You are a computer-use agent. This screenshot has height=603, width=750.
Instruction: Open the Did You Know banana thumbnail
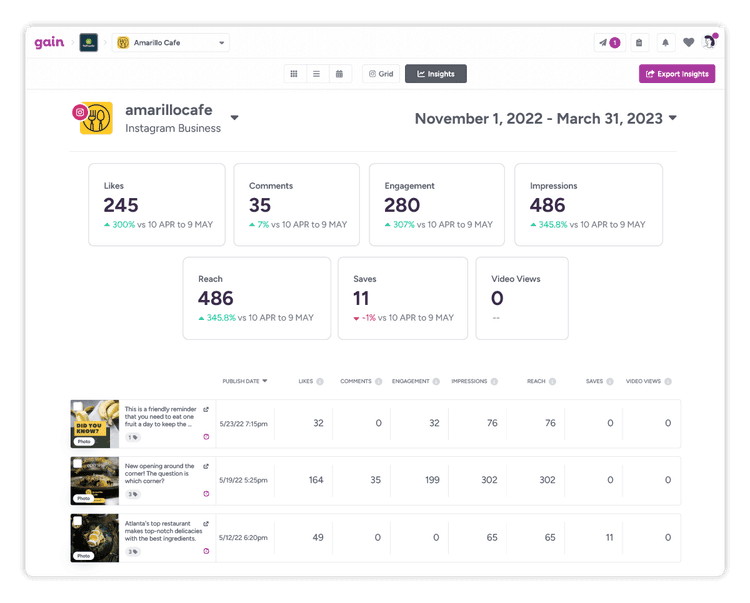pos(95,424)
